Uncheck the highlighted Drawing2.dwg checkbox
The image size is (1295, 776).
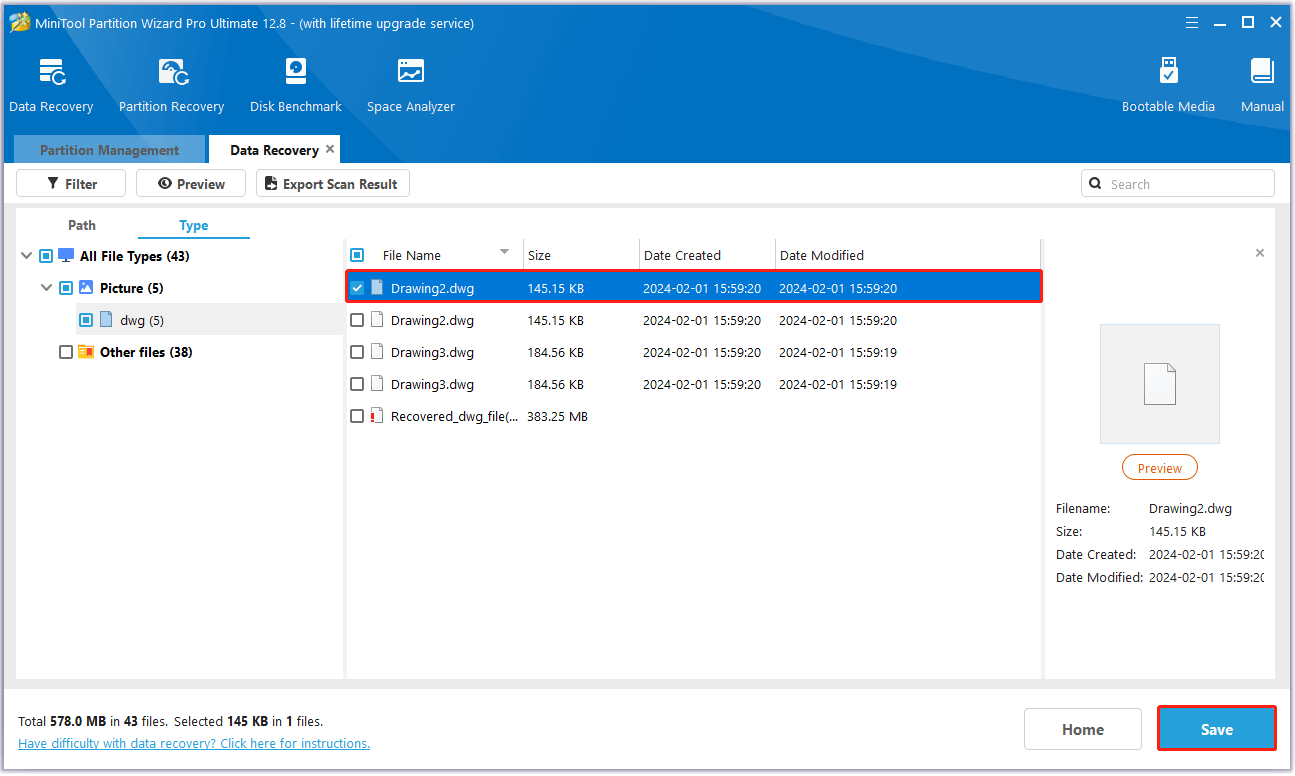click(x=357, y=288)
